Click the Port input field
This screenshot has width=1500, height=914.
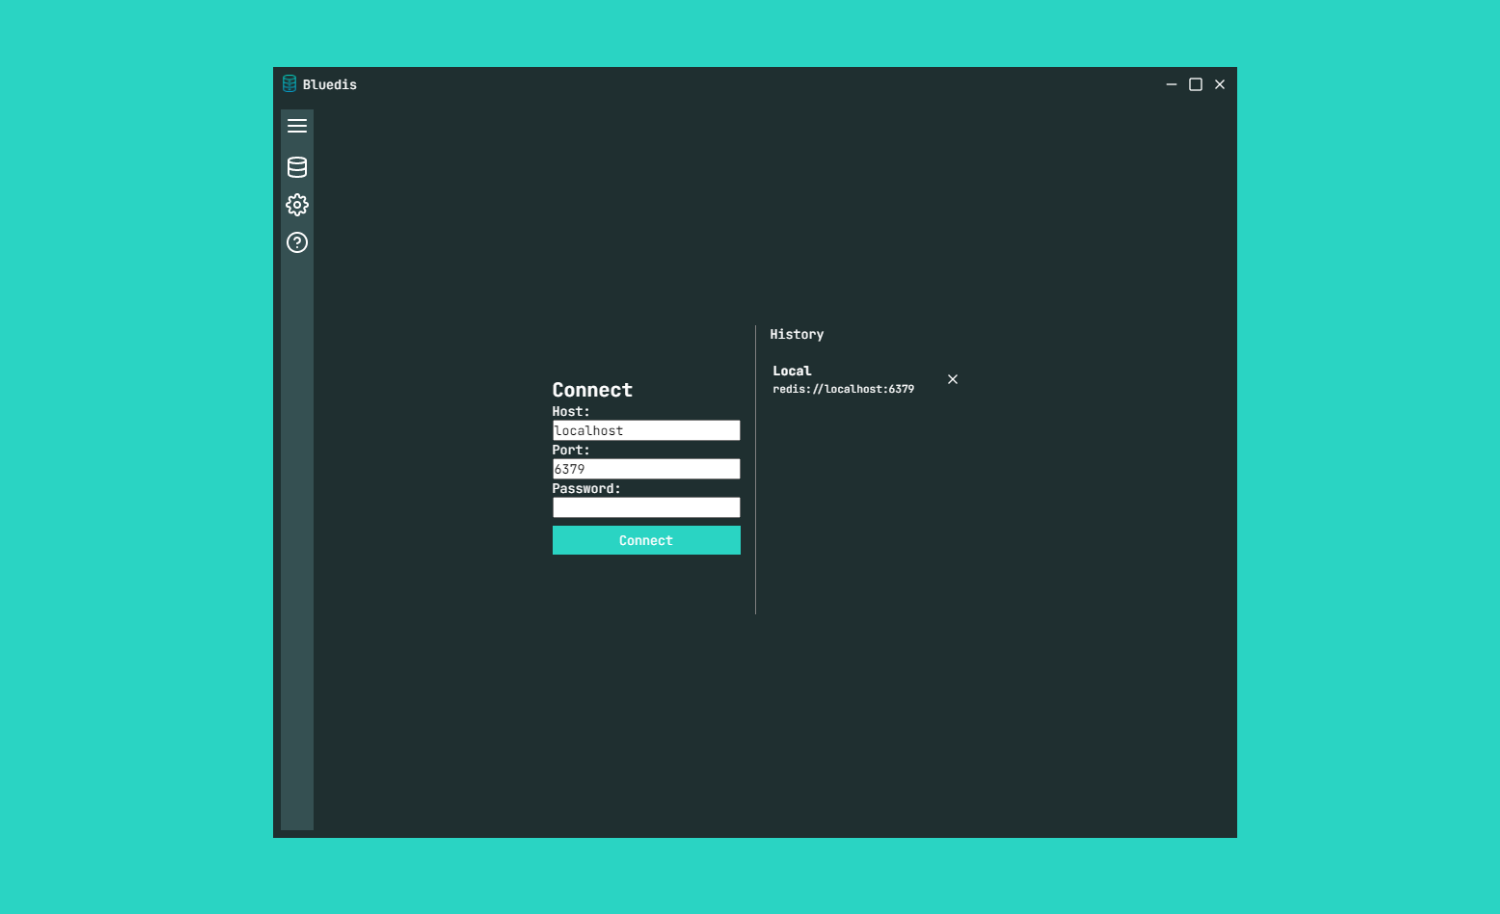point(646,469)
